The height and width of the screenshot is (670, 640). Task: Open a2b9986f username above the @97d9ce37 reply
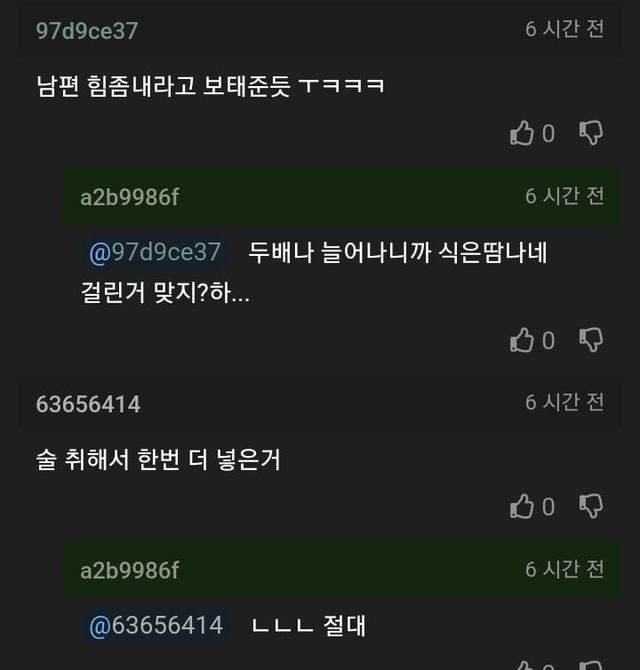point(129,197)
